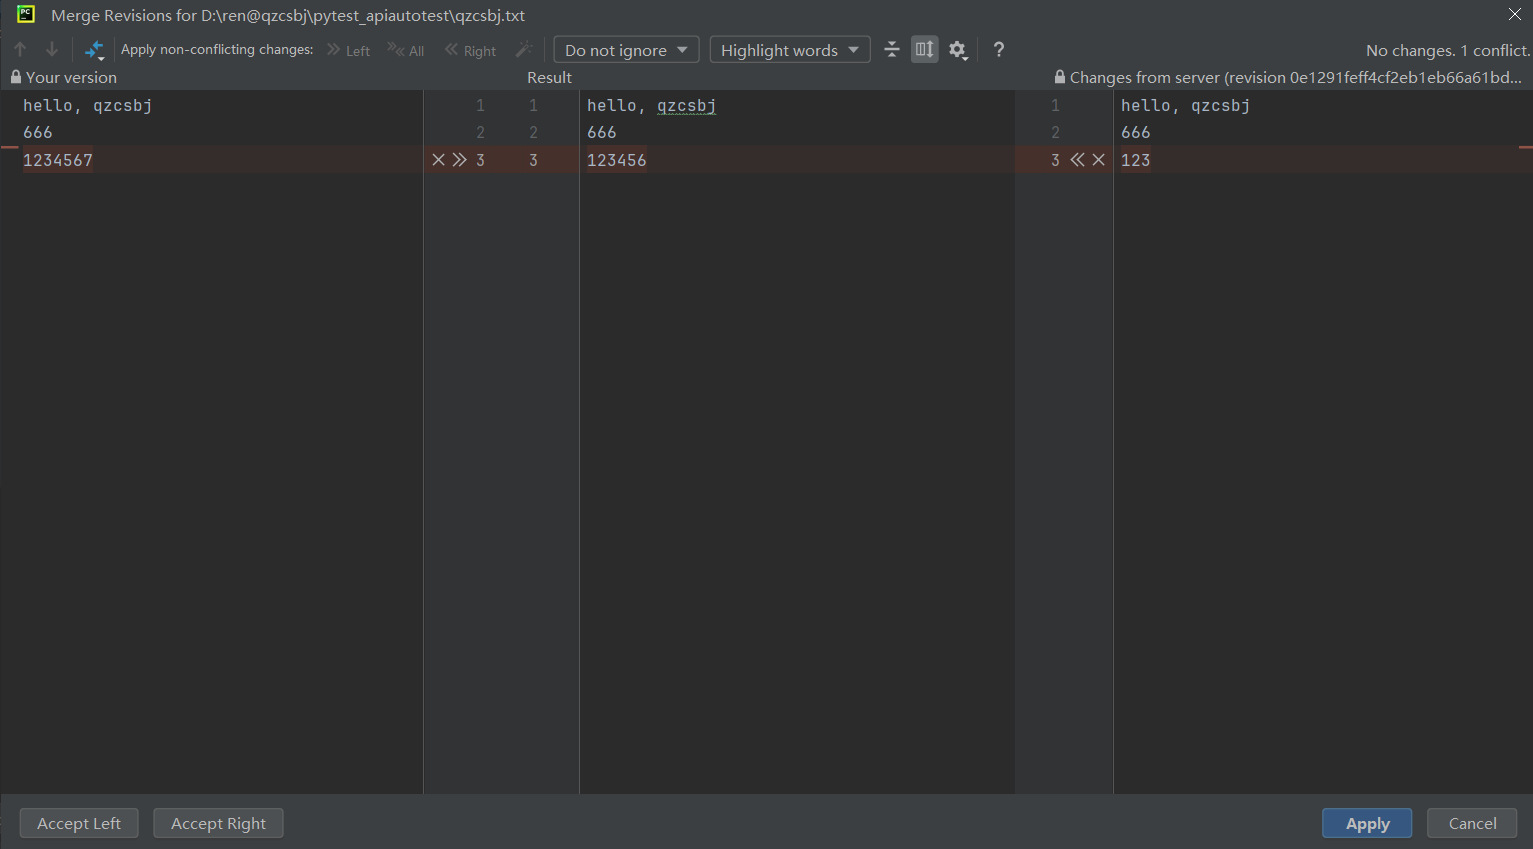Screen dimensions: 1533x849
Task: Click collapse unchanged fragments icon
Action: click(892, 49)
